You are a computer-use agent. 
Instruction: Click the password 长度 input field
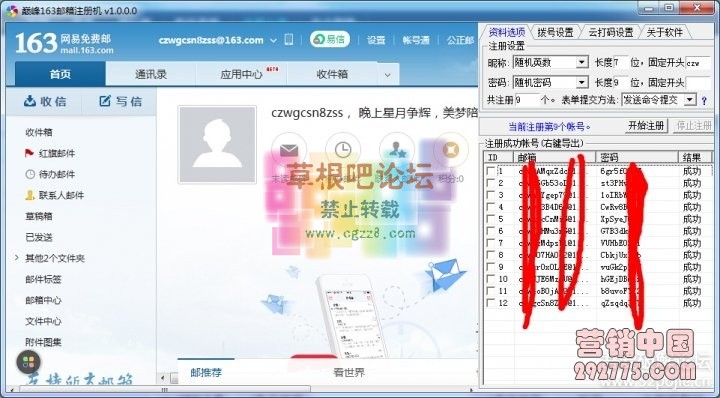[621, 83]
